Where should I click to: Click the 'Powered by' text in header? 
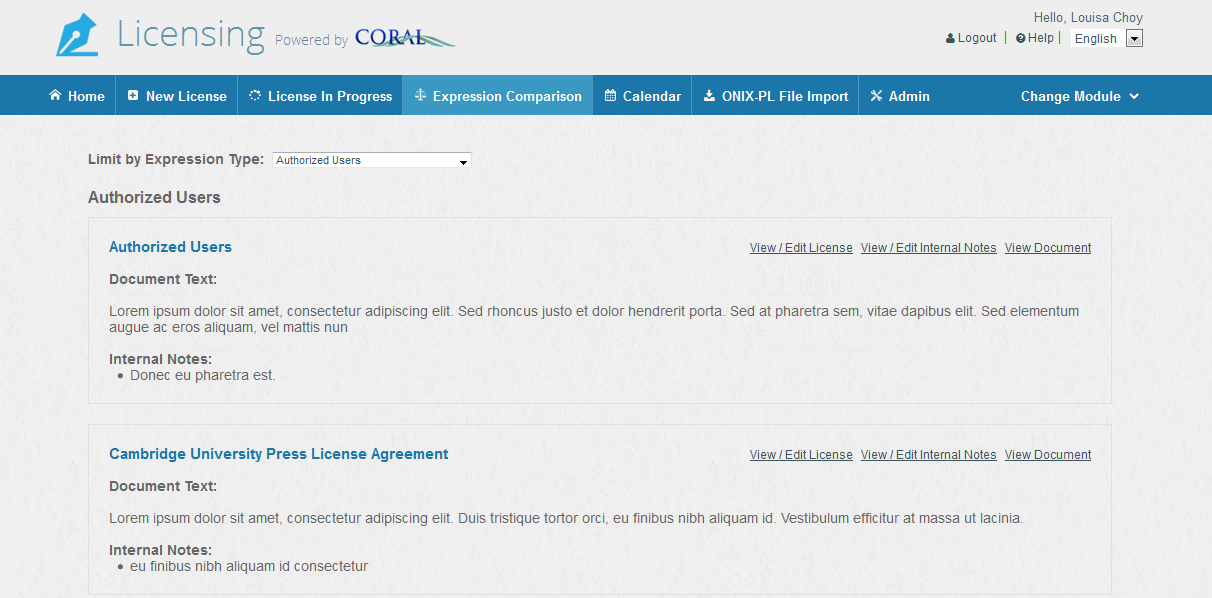tap(311, 40)
